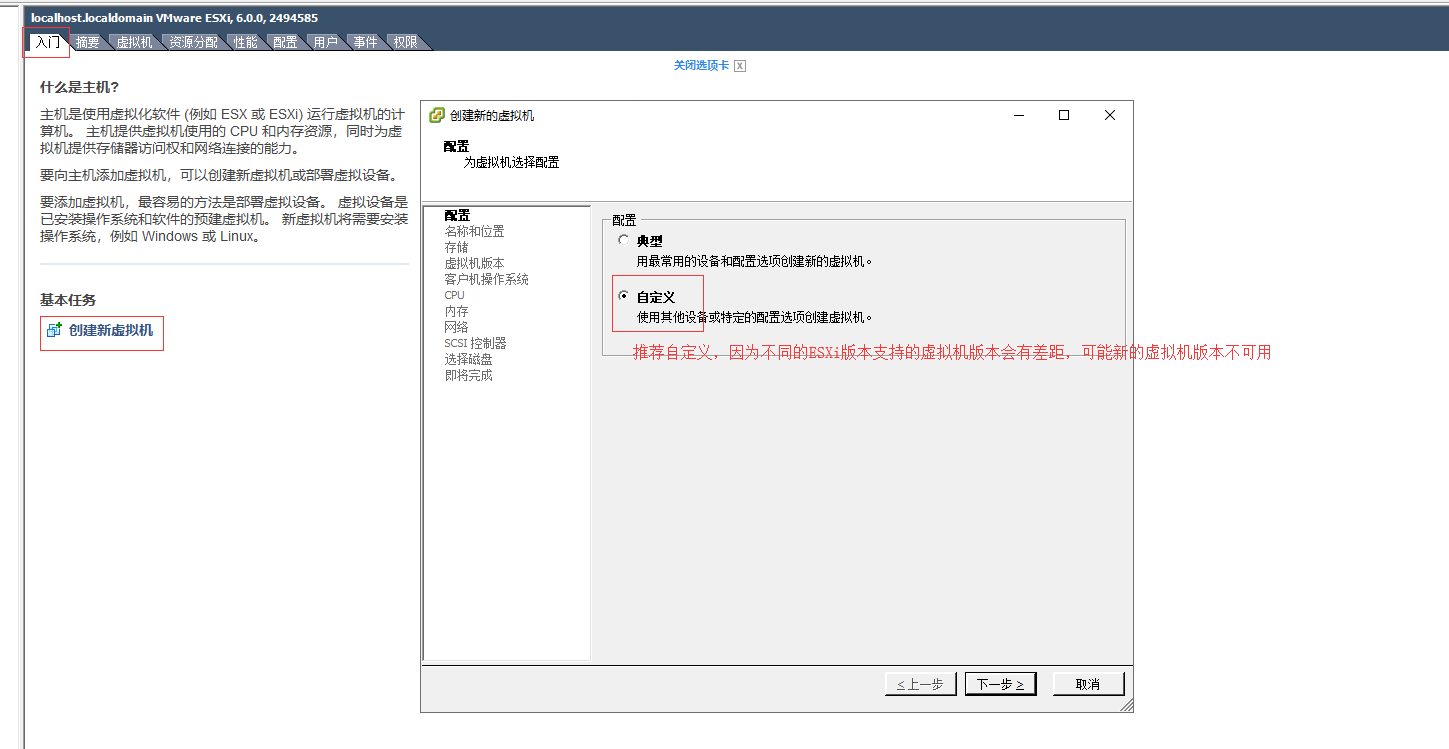
Task: Click the 基本任务 heading
Action: (x=68, y=300)
